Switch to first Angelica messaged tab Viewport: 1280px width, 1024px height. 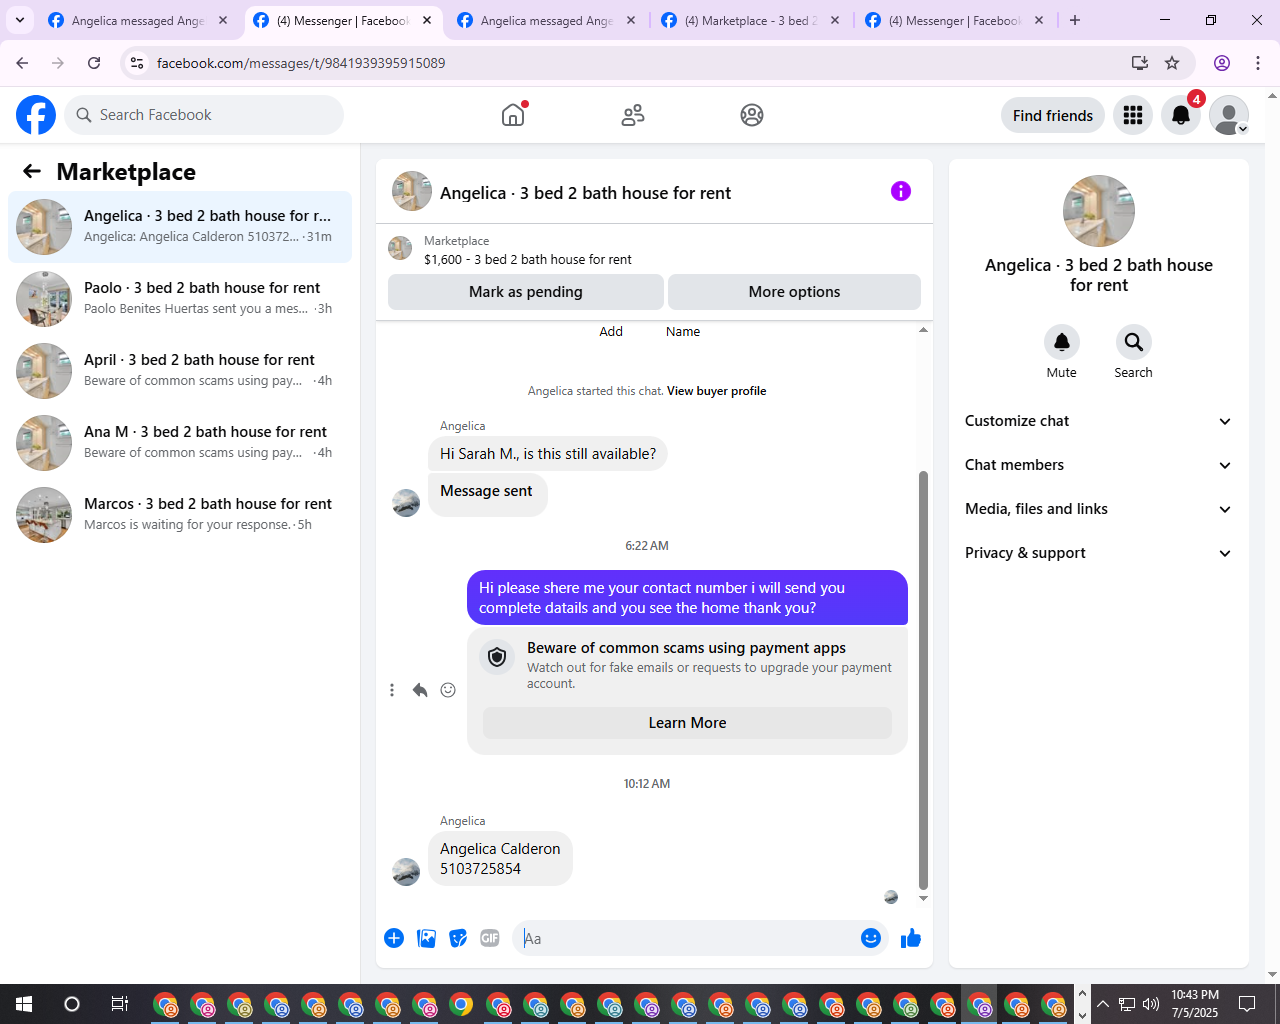click(x=138, y=20)
